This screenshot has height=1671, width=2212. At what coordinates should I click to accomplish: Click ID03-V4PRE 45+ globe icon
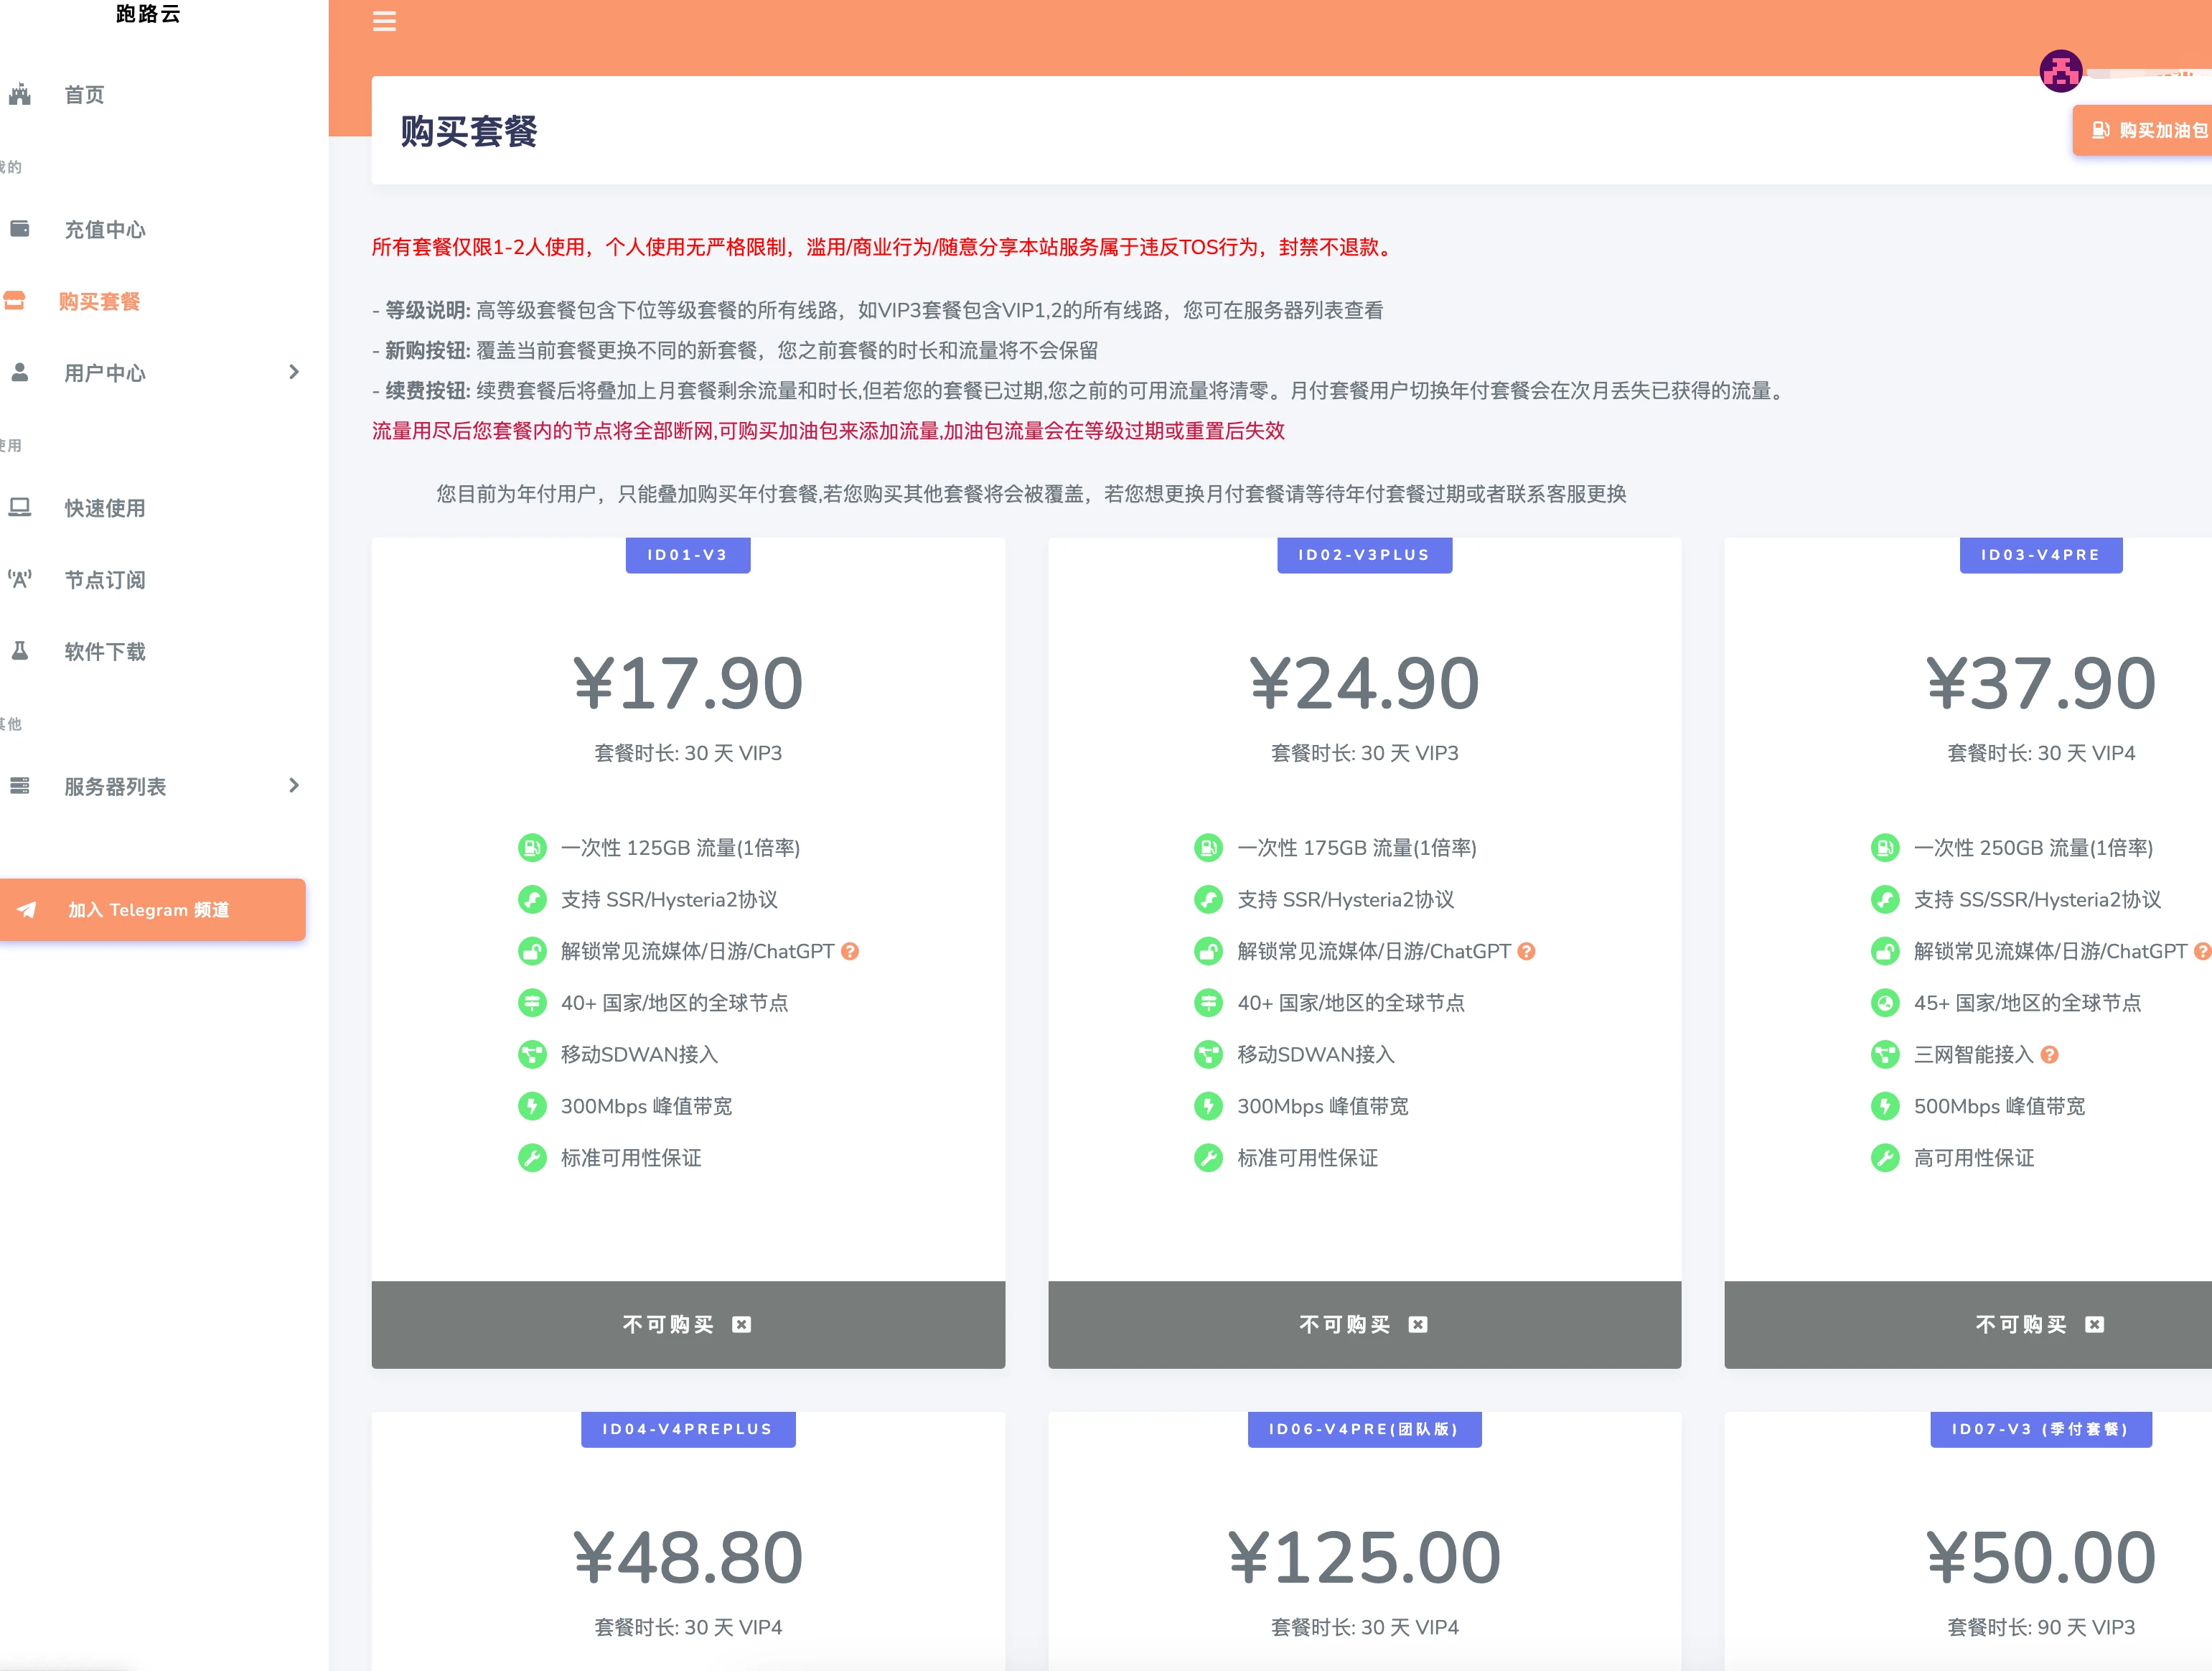pyautogui.click(x=1885, y=1003)
